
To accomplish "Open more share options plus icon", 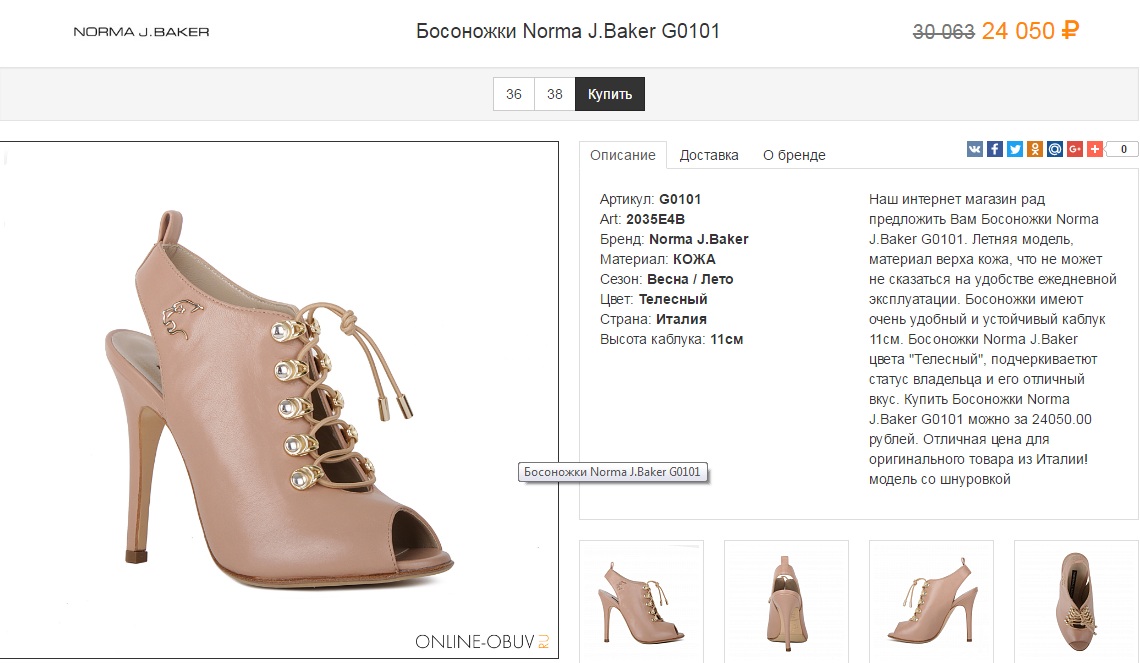I will [x=1095, y=149].
